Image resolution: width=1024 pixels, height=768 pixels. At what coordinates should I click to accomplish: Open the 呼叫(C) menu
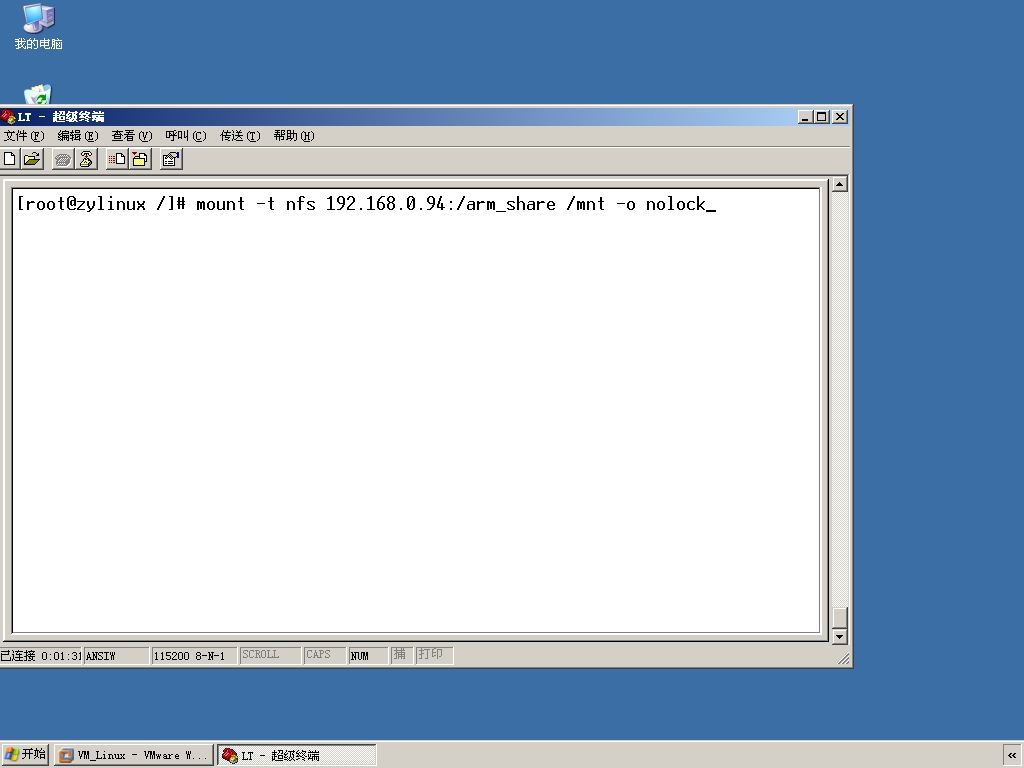[185, 136]
